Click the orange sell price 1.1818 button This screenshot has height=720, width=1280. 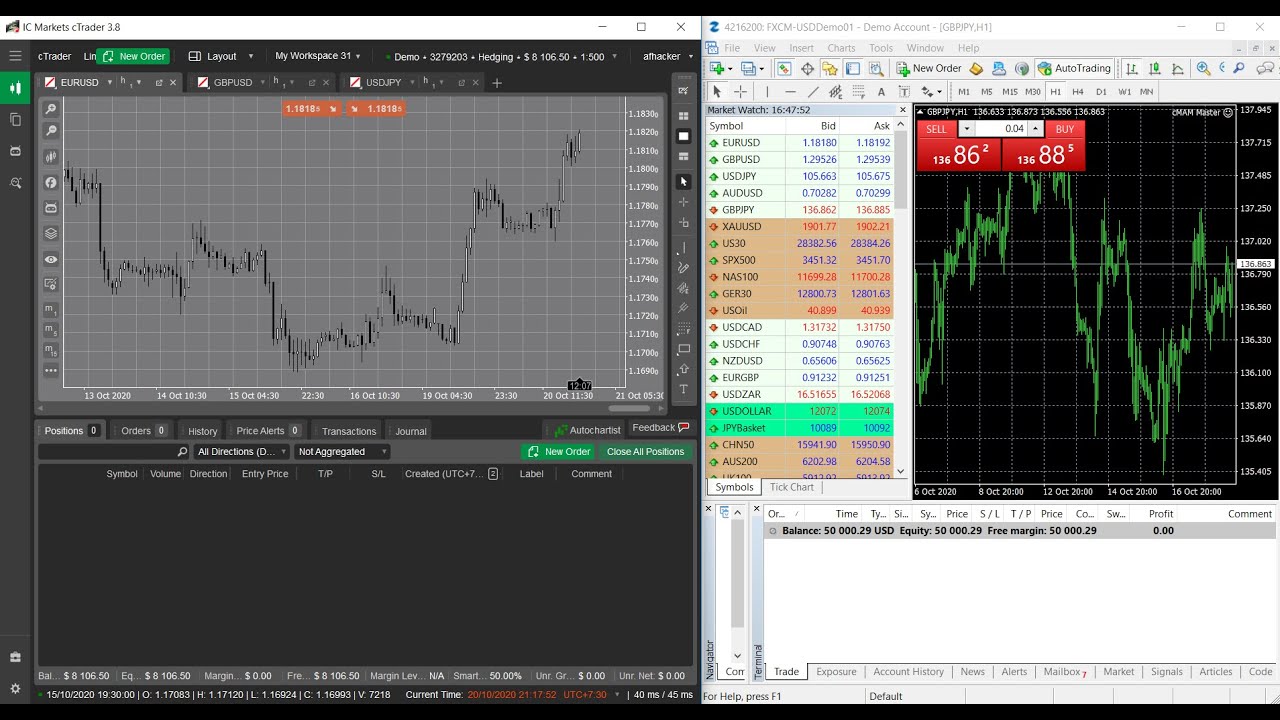tap(312, 109)
